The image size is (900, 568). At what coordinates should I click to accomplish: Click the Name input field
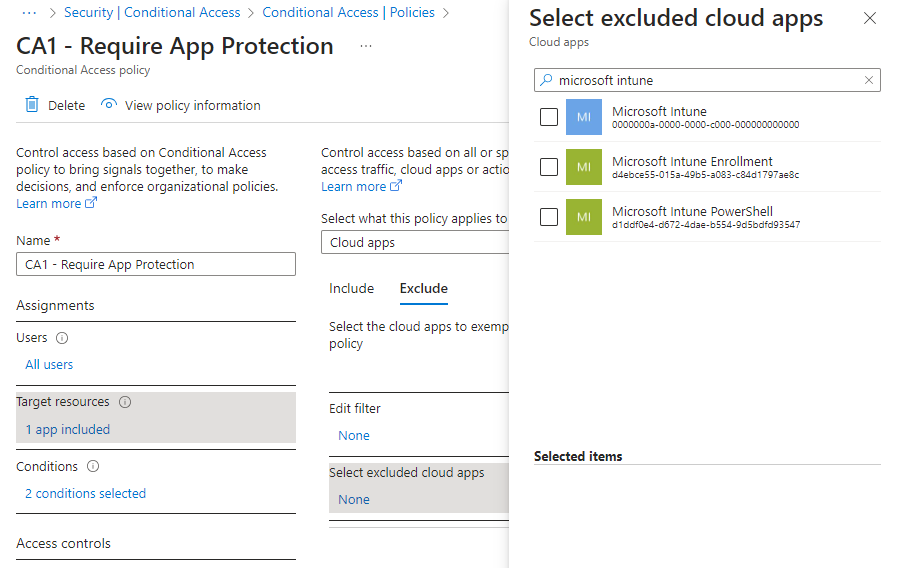pos(156,264)
